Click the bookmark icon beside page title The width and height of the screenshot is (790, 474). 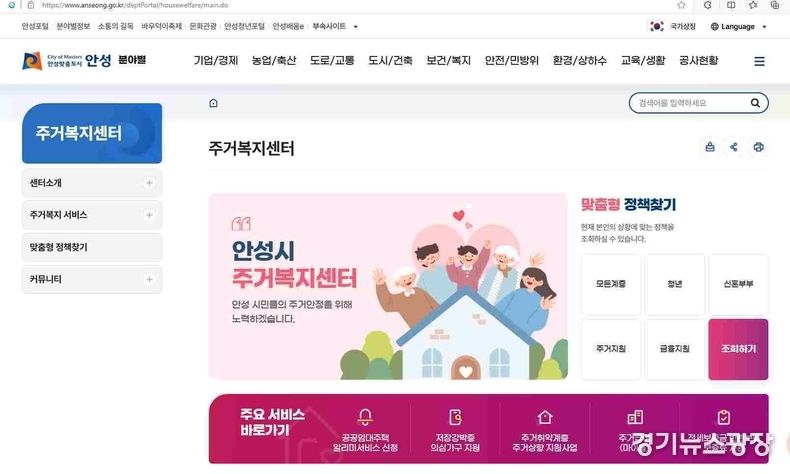tap(709, 147)
